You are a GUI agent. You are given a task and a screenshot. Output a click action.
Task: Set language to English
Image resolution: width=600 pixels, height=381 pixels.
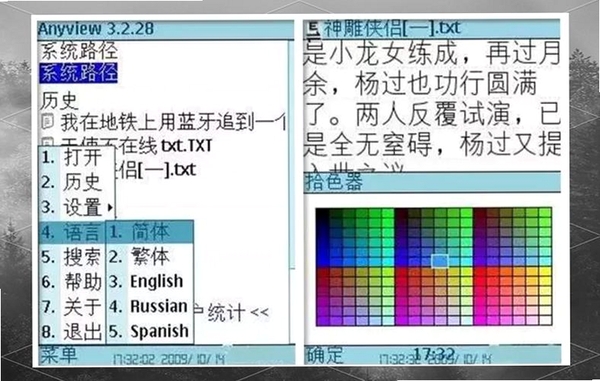(150, 282)
